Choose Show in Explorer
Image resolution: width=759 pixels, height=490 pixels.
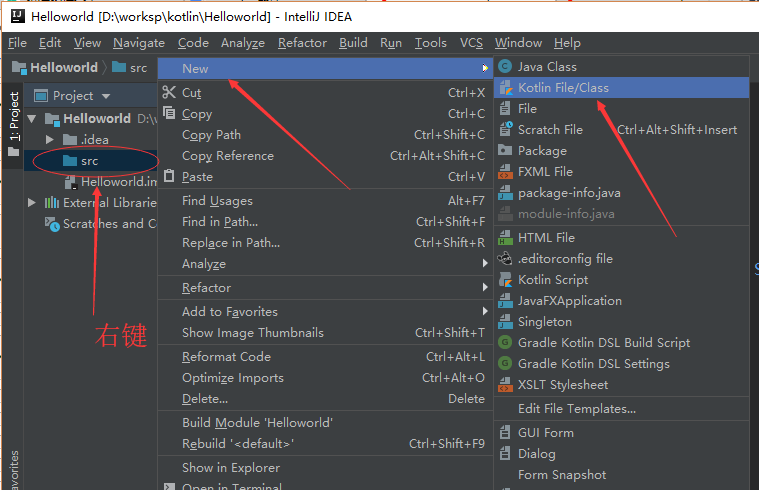tap(325, 468)
